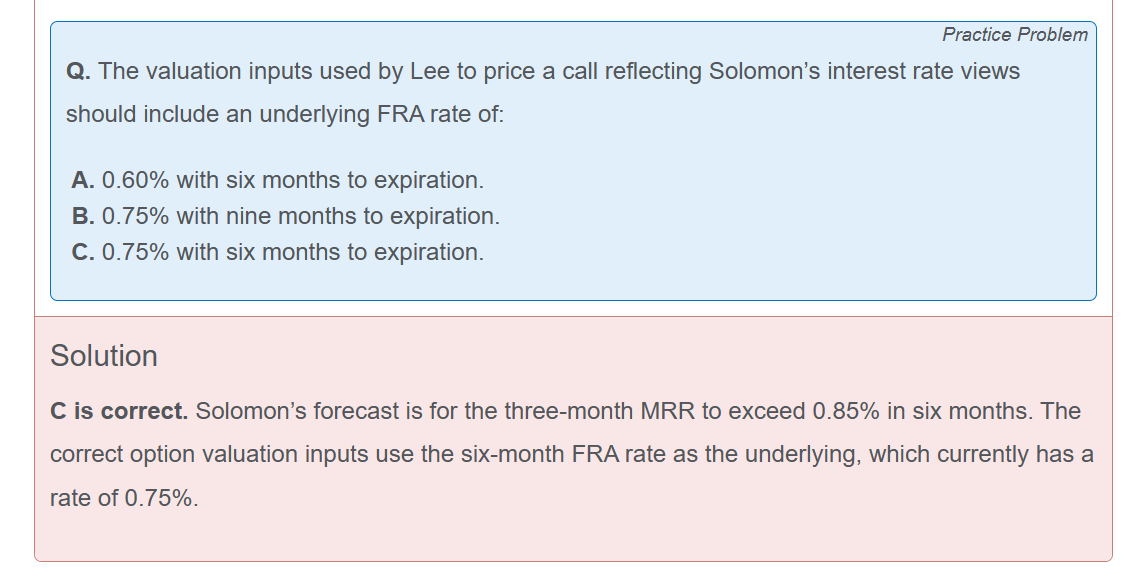
Task: Choose answer B, 0.75% with nine months
Action: click(x=286, y=217)
